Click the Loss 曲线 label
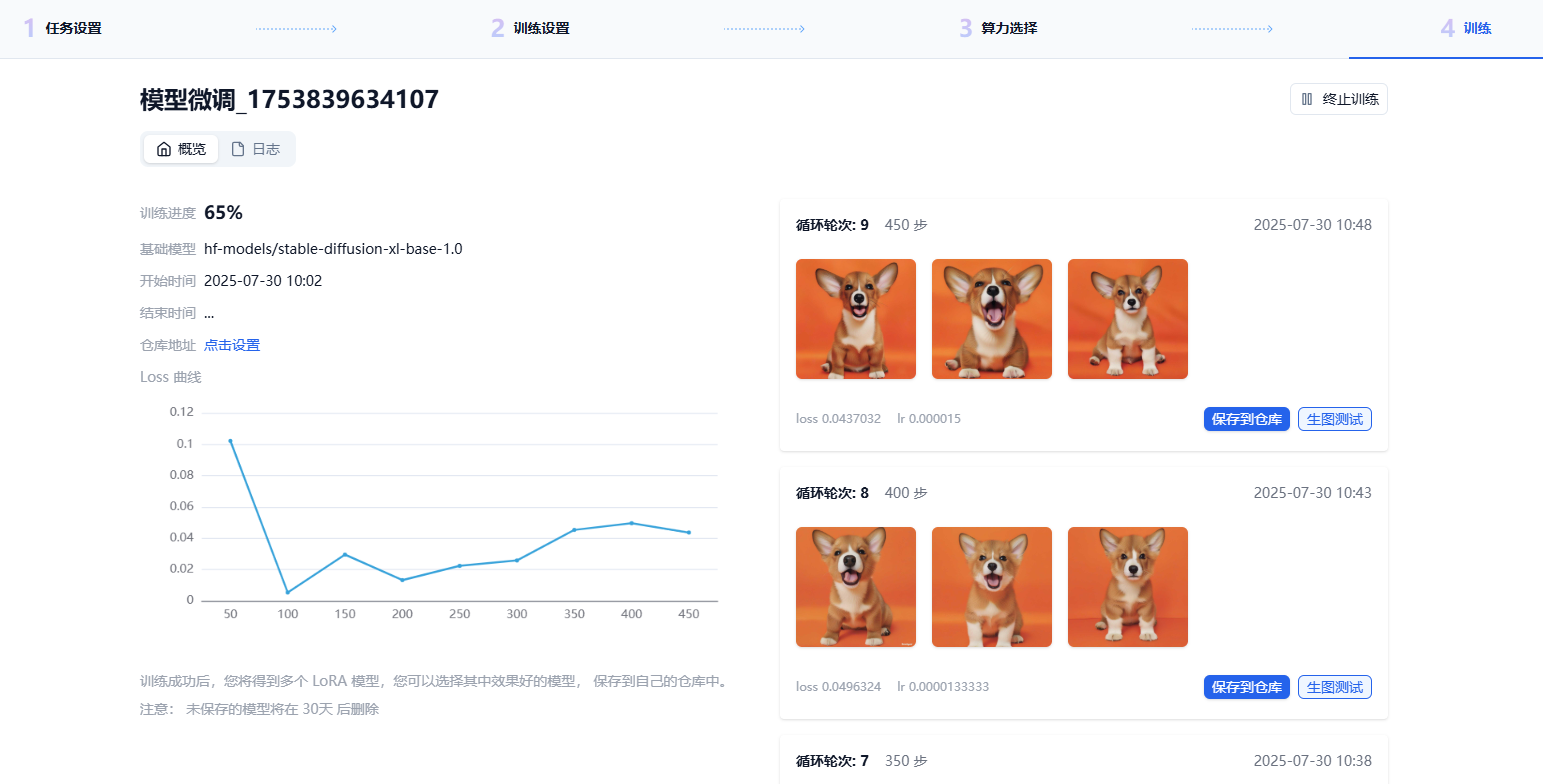Screen dimensions: 1543x784 click(171, 377)
